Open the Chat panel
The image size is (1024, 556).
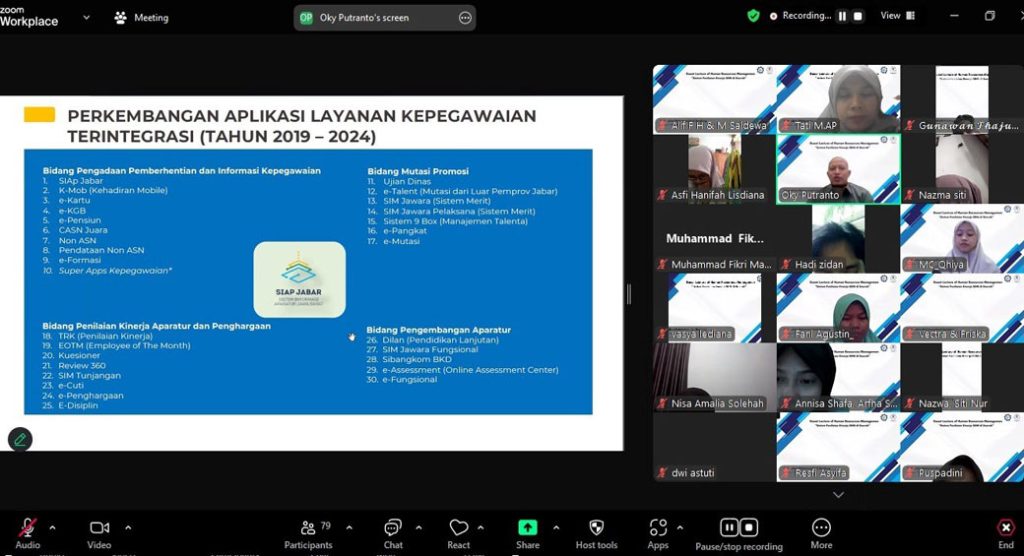392,533
